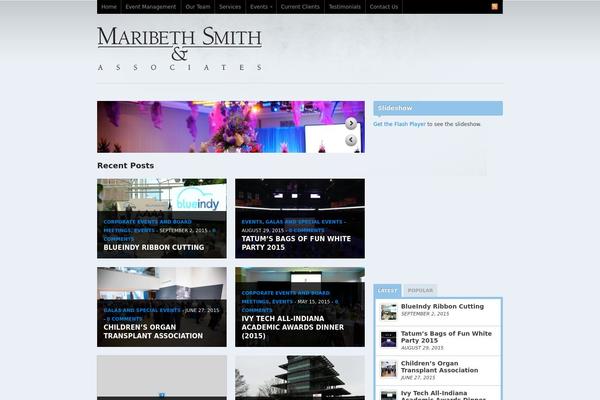Switch to the Latest tab
The image size is (600, 400).
point(387,291)
